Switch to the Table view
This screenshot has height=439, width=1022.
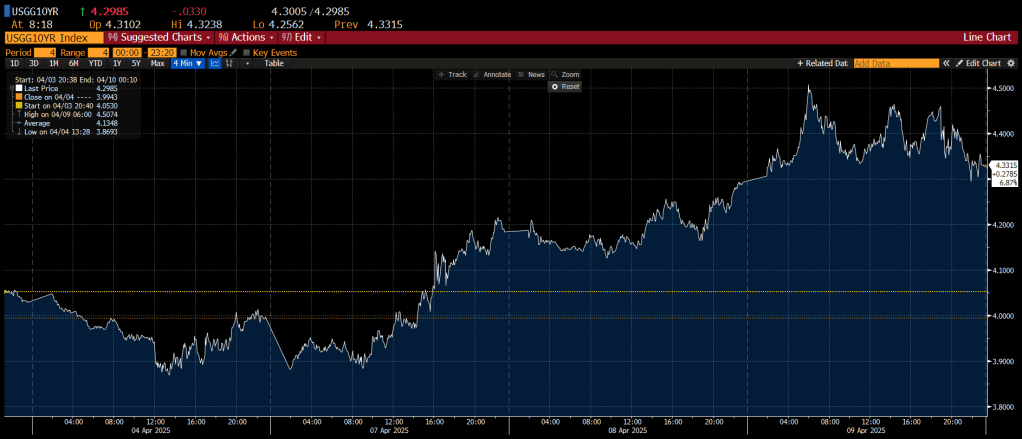pos(273,63)
